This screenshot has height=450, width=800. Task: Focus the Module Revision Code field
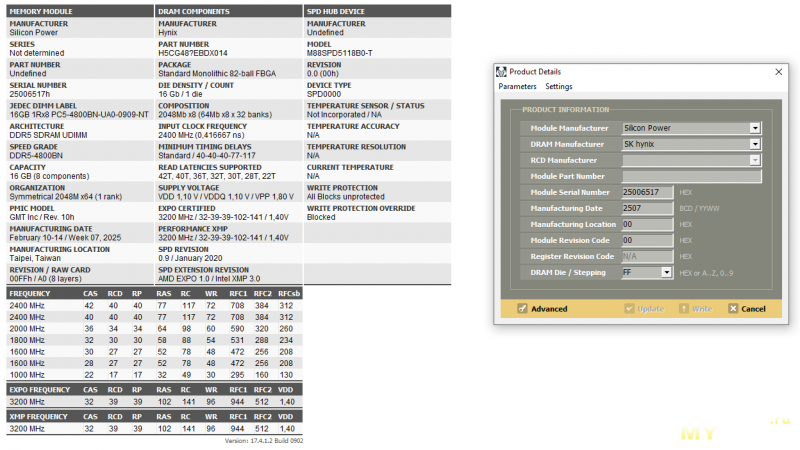pos(647,240)
